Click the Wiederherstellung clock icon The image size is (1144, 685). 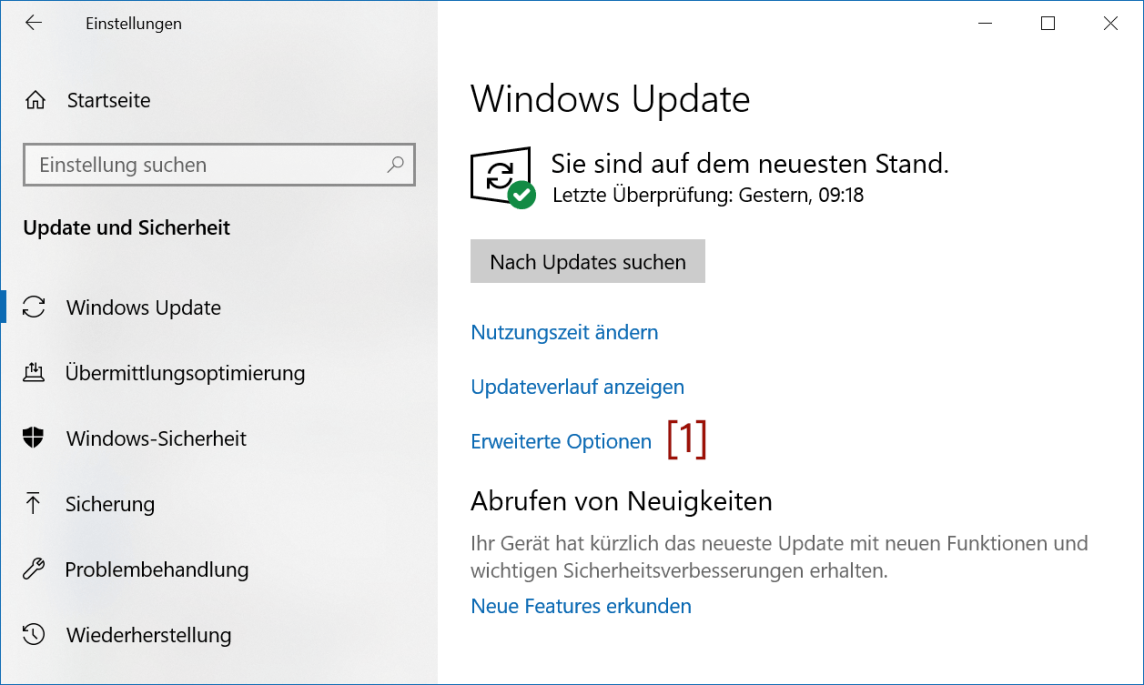click(34, 634)
